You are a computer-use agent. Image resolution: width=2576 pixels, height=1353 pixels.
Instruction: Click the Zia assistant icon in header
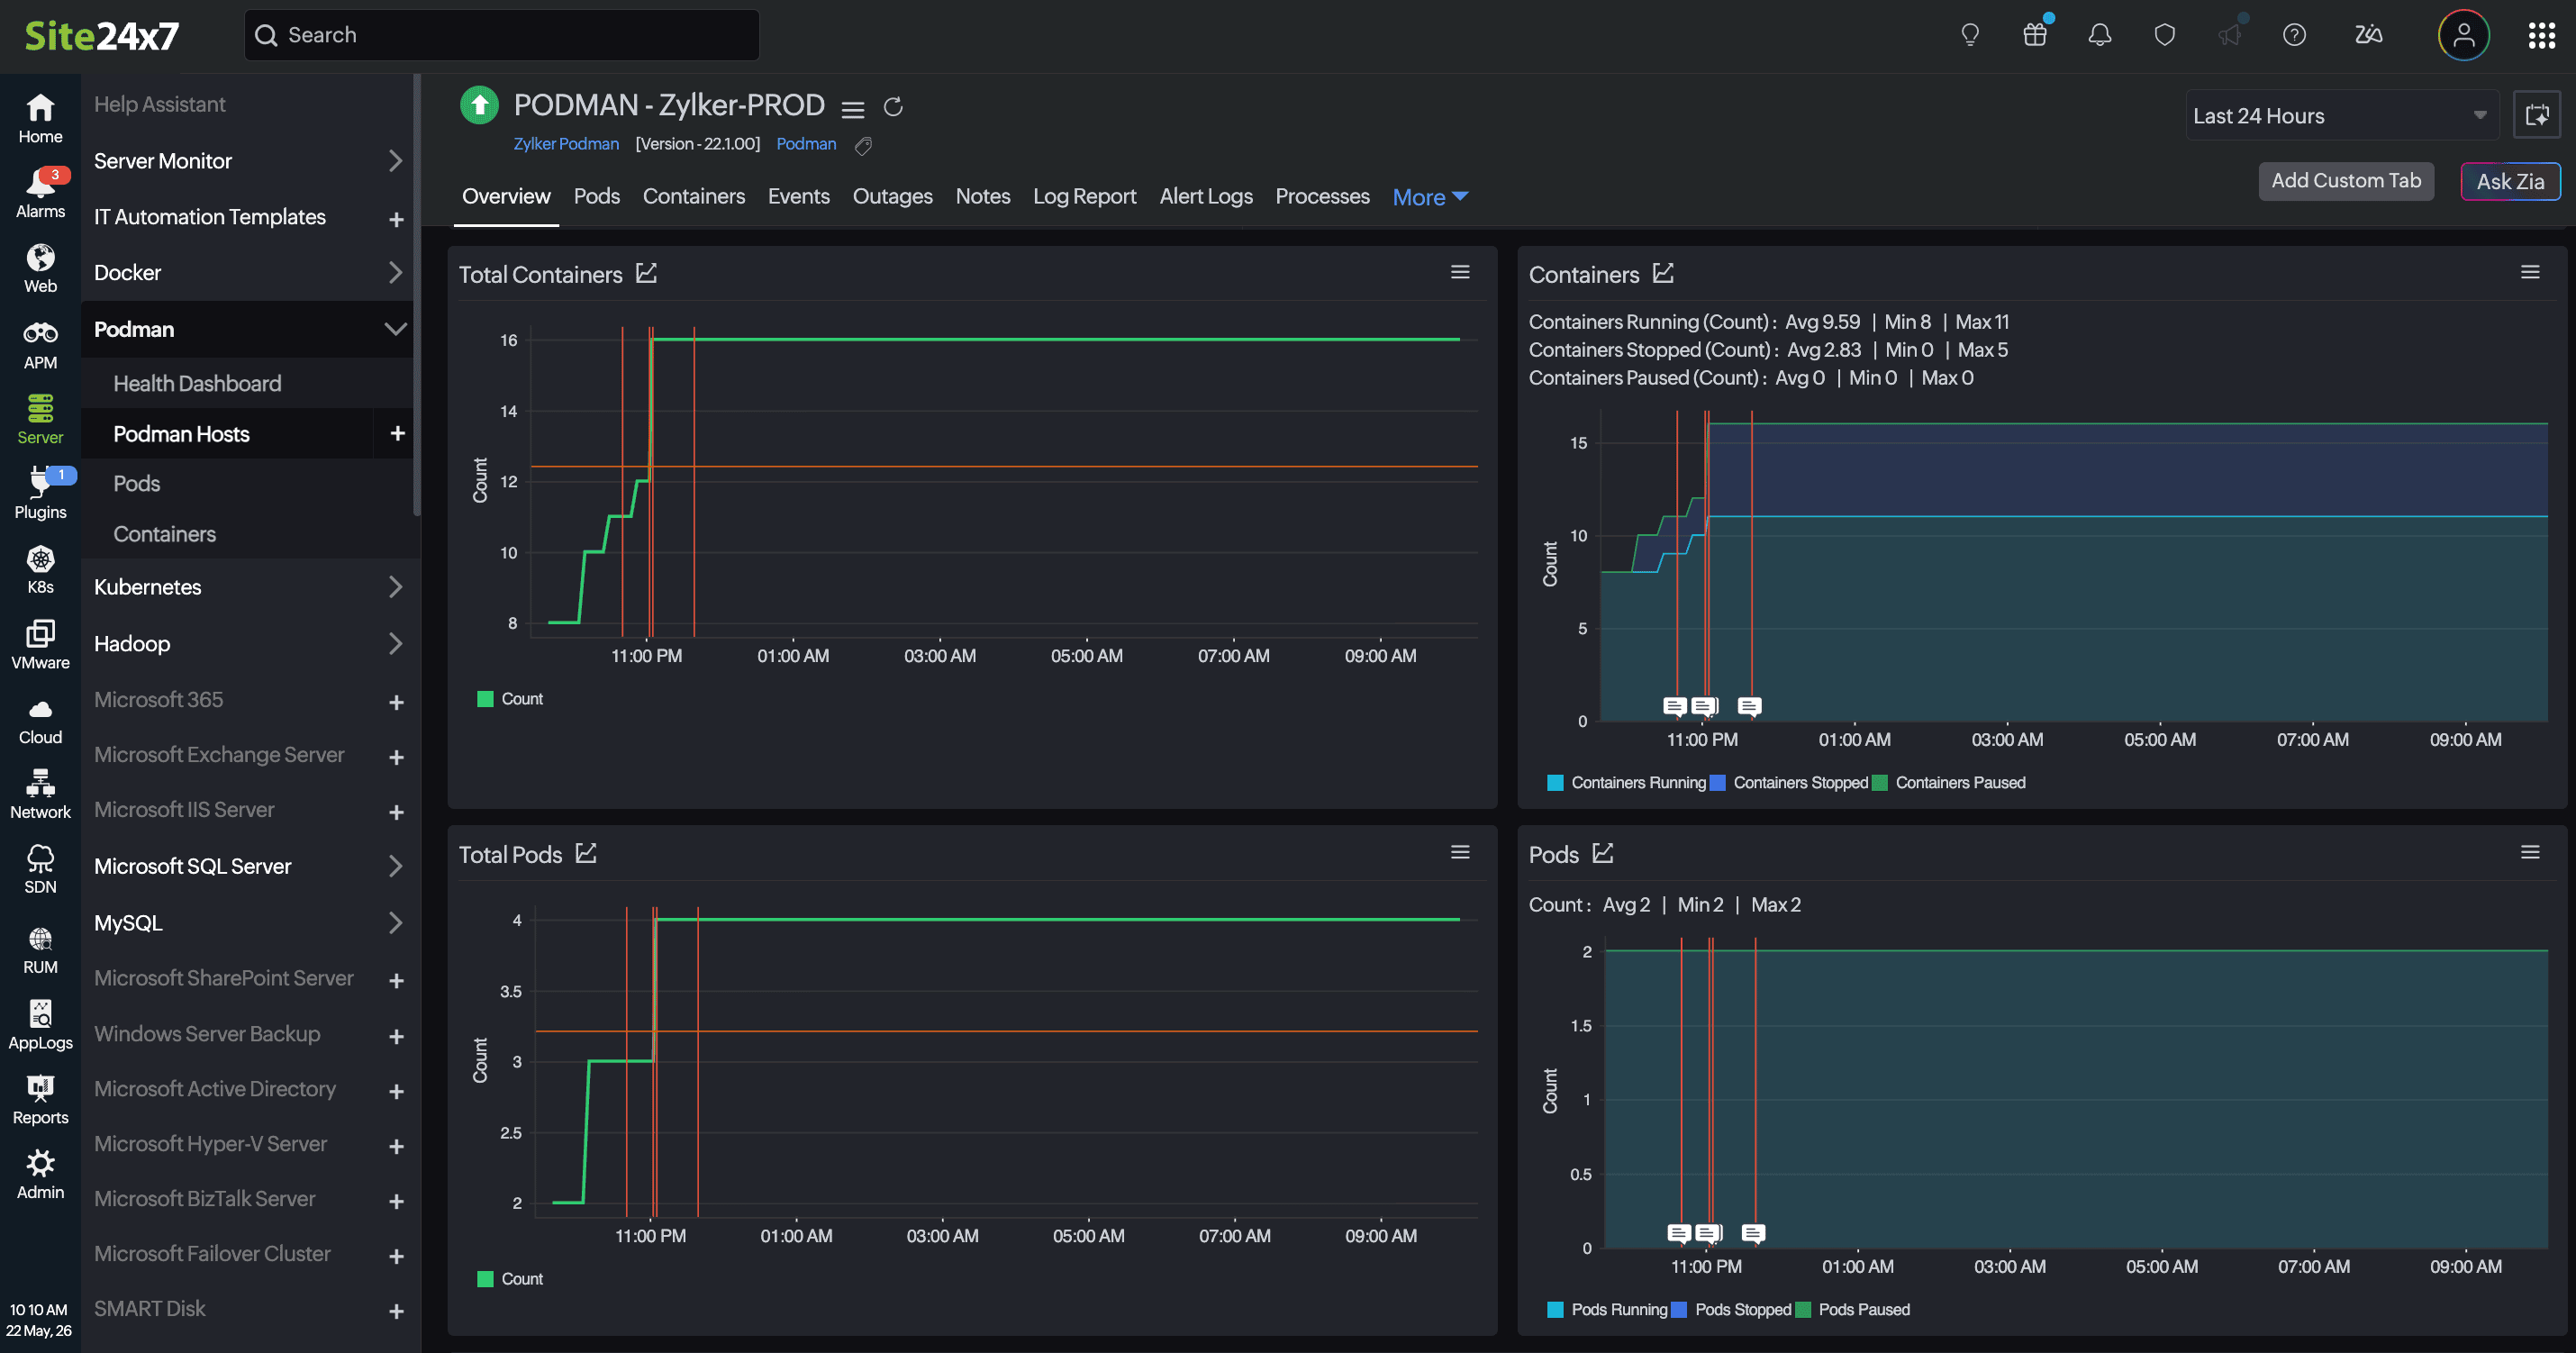(x=2369, y=35)
